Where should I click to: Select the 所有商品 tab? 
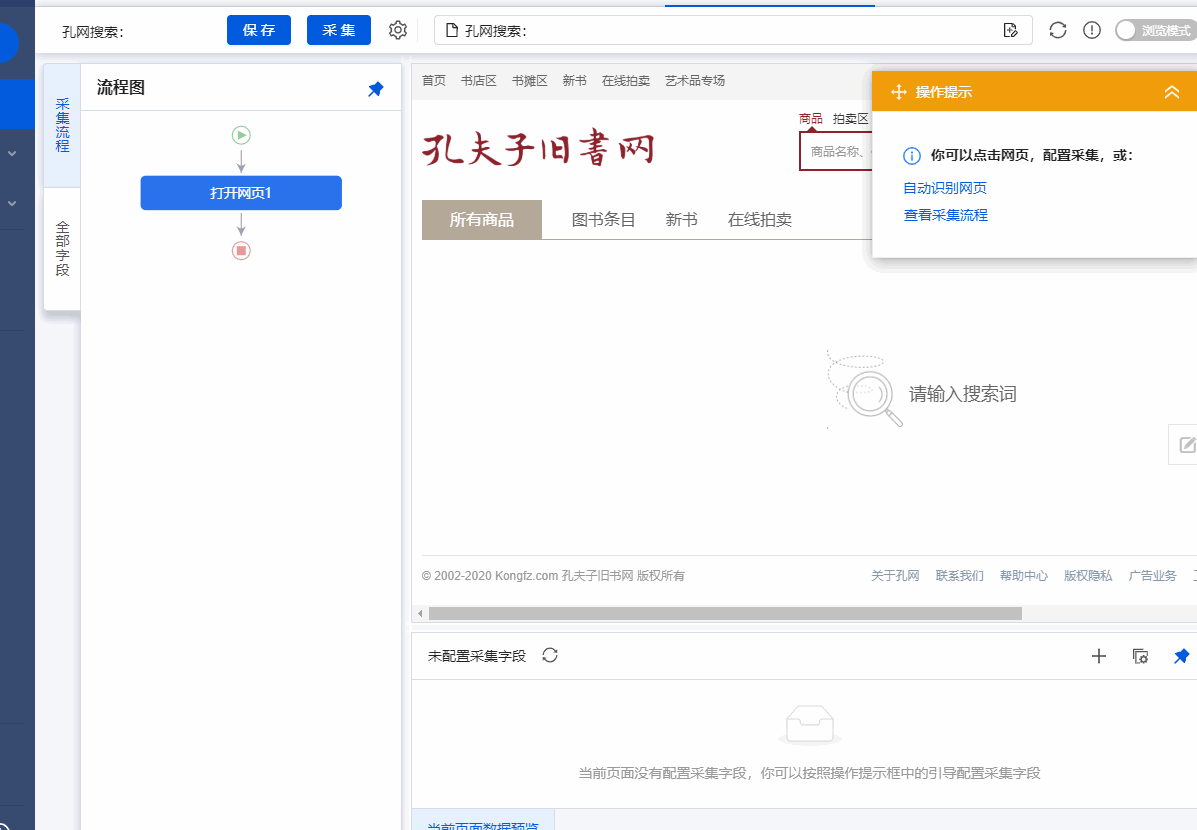click(x=482, y=220)
